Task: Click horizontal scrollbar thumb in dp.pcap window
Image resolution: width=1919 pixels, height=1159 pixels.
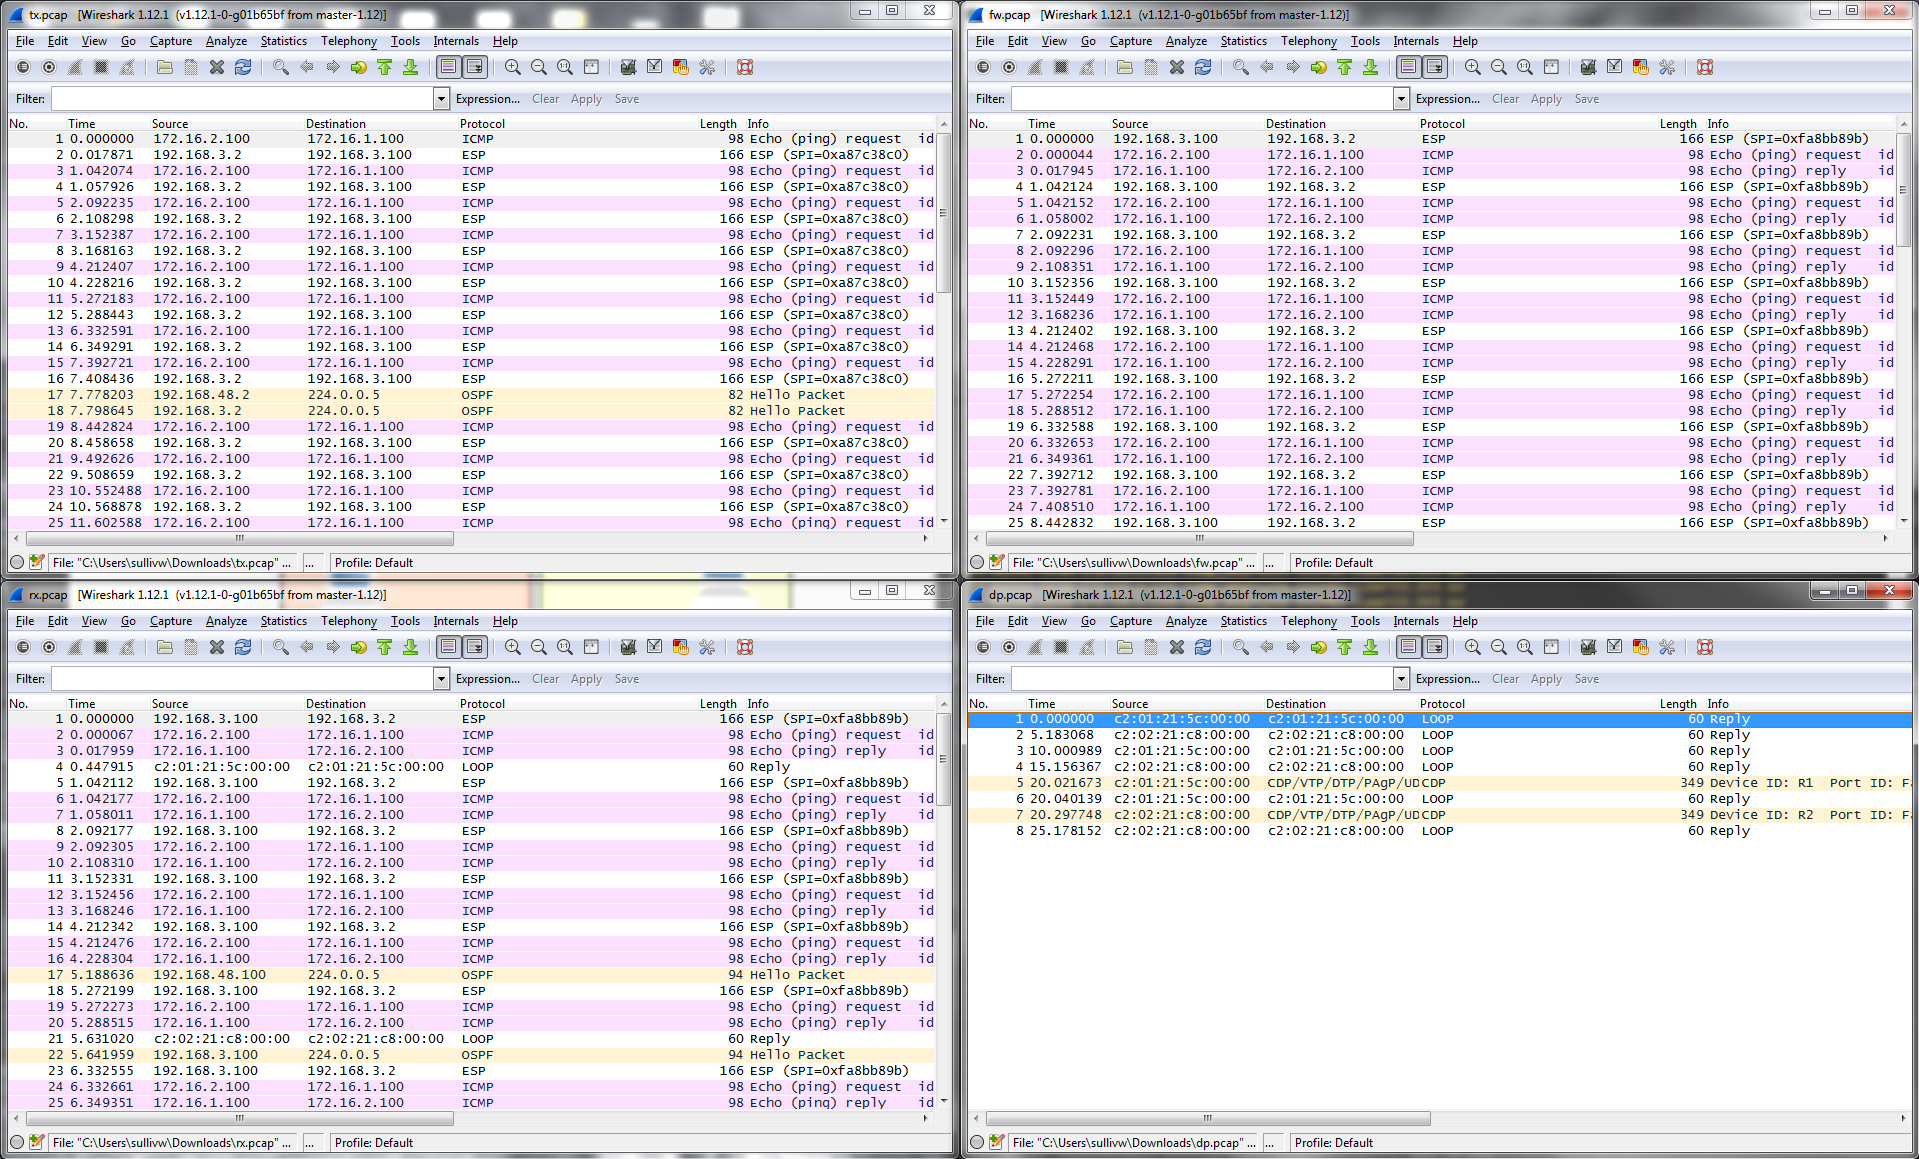Action: coord(1208,1118)
